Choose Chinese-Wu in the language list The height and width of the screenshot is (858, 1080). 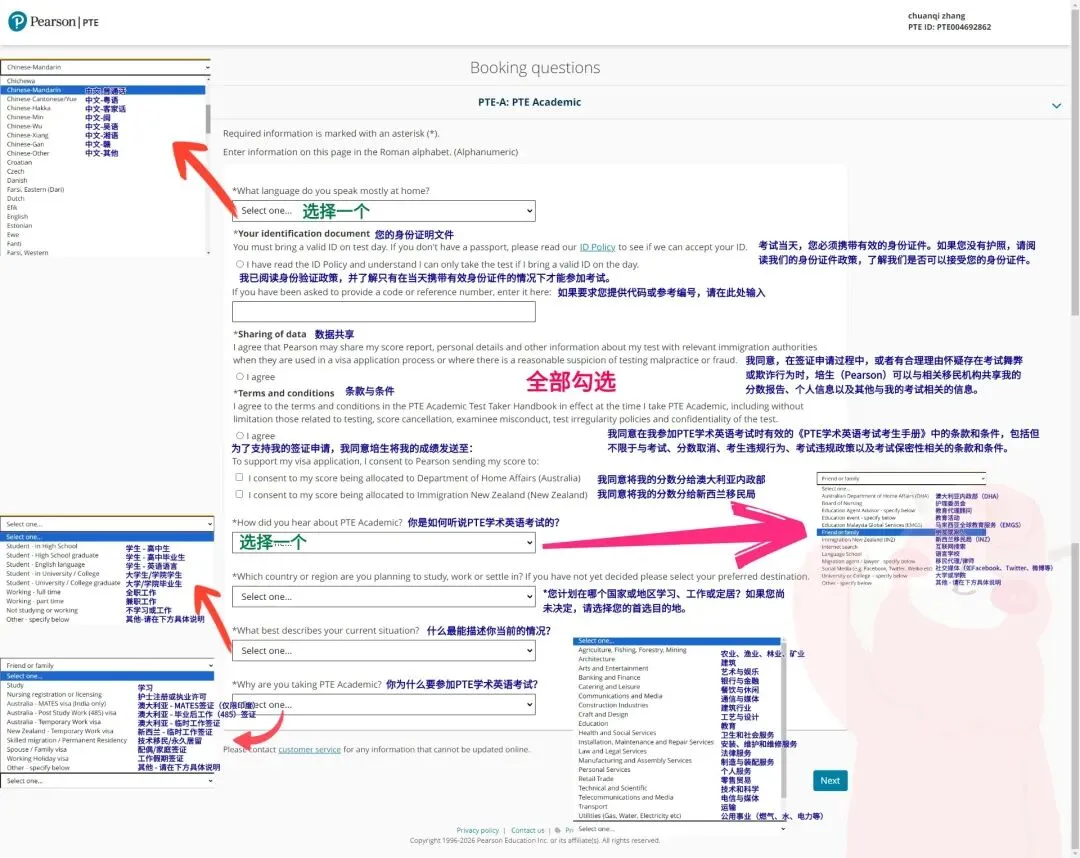coord(25,126)
